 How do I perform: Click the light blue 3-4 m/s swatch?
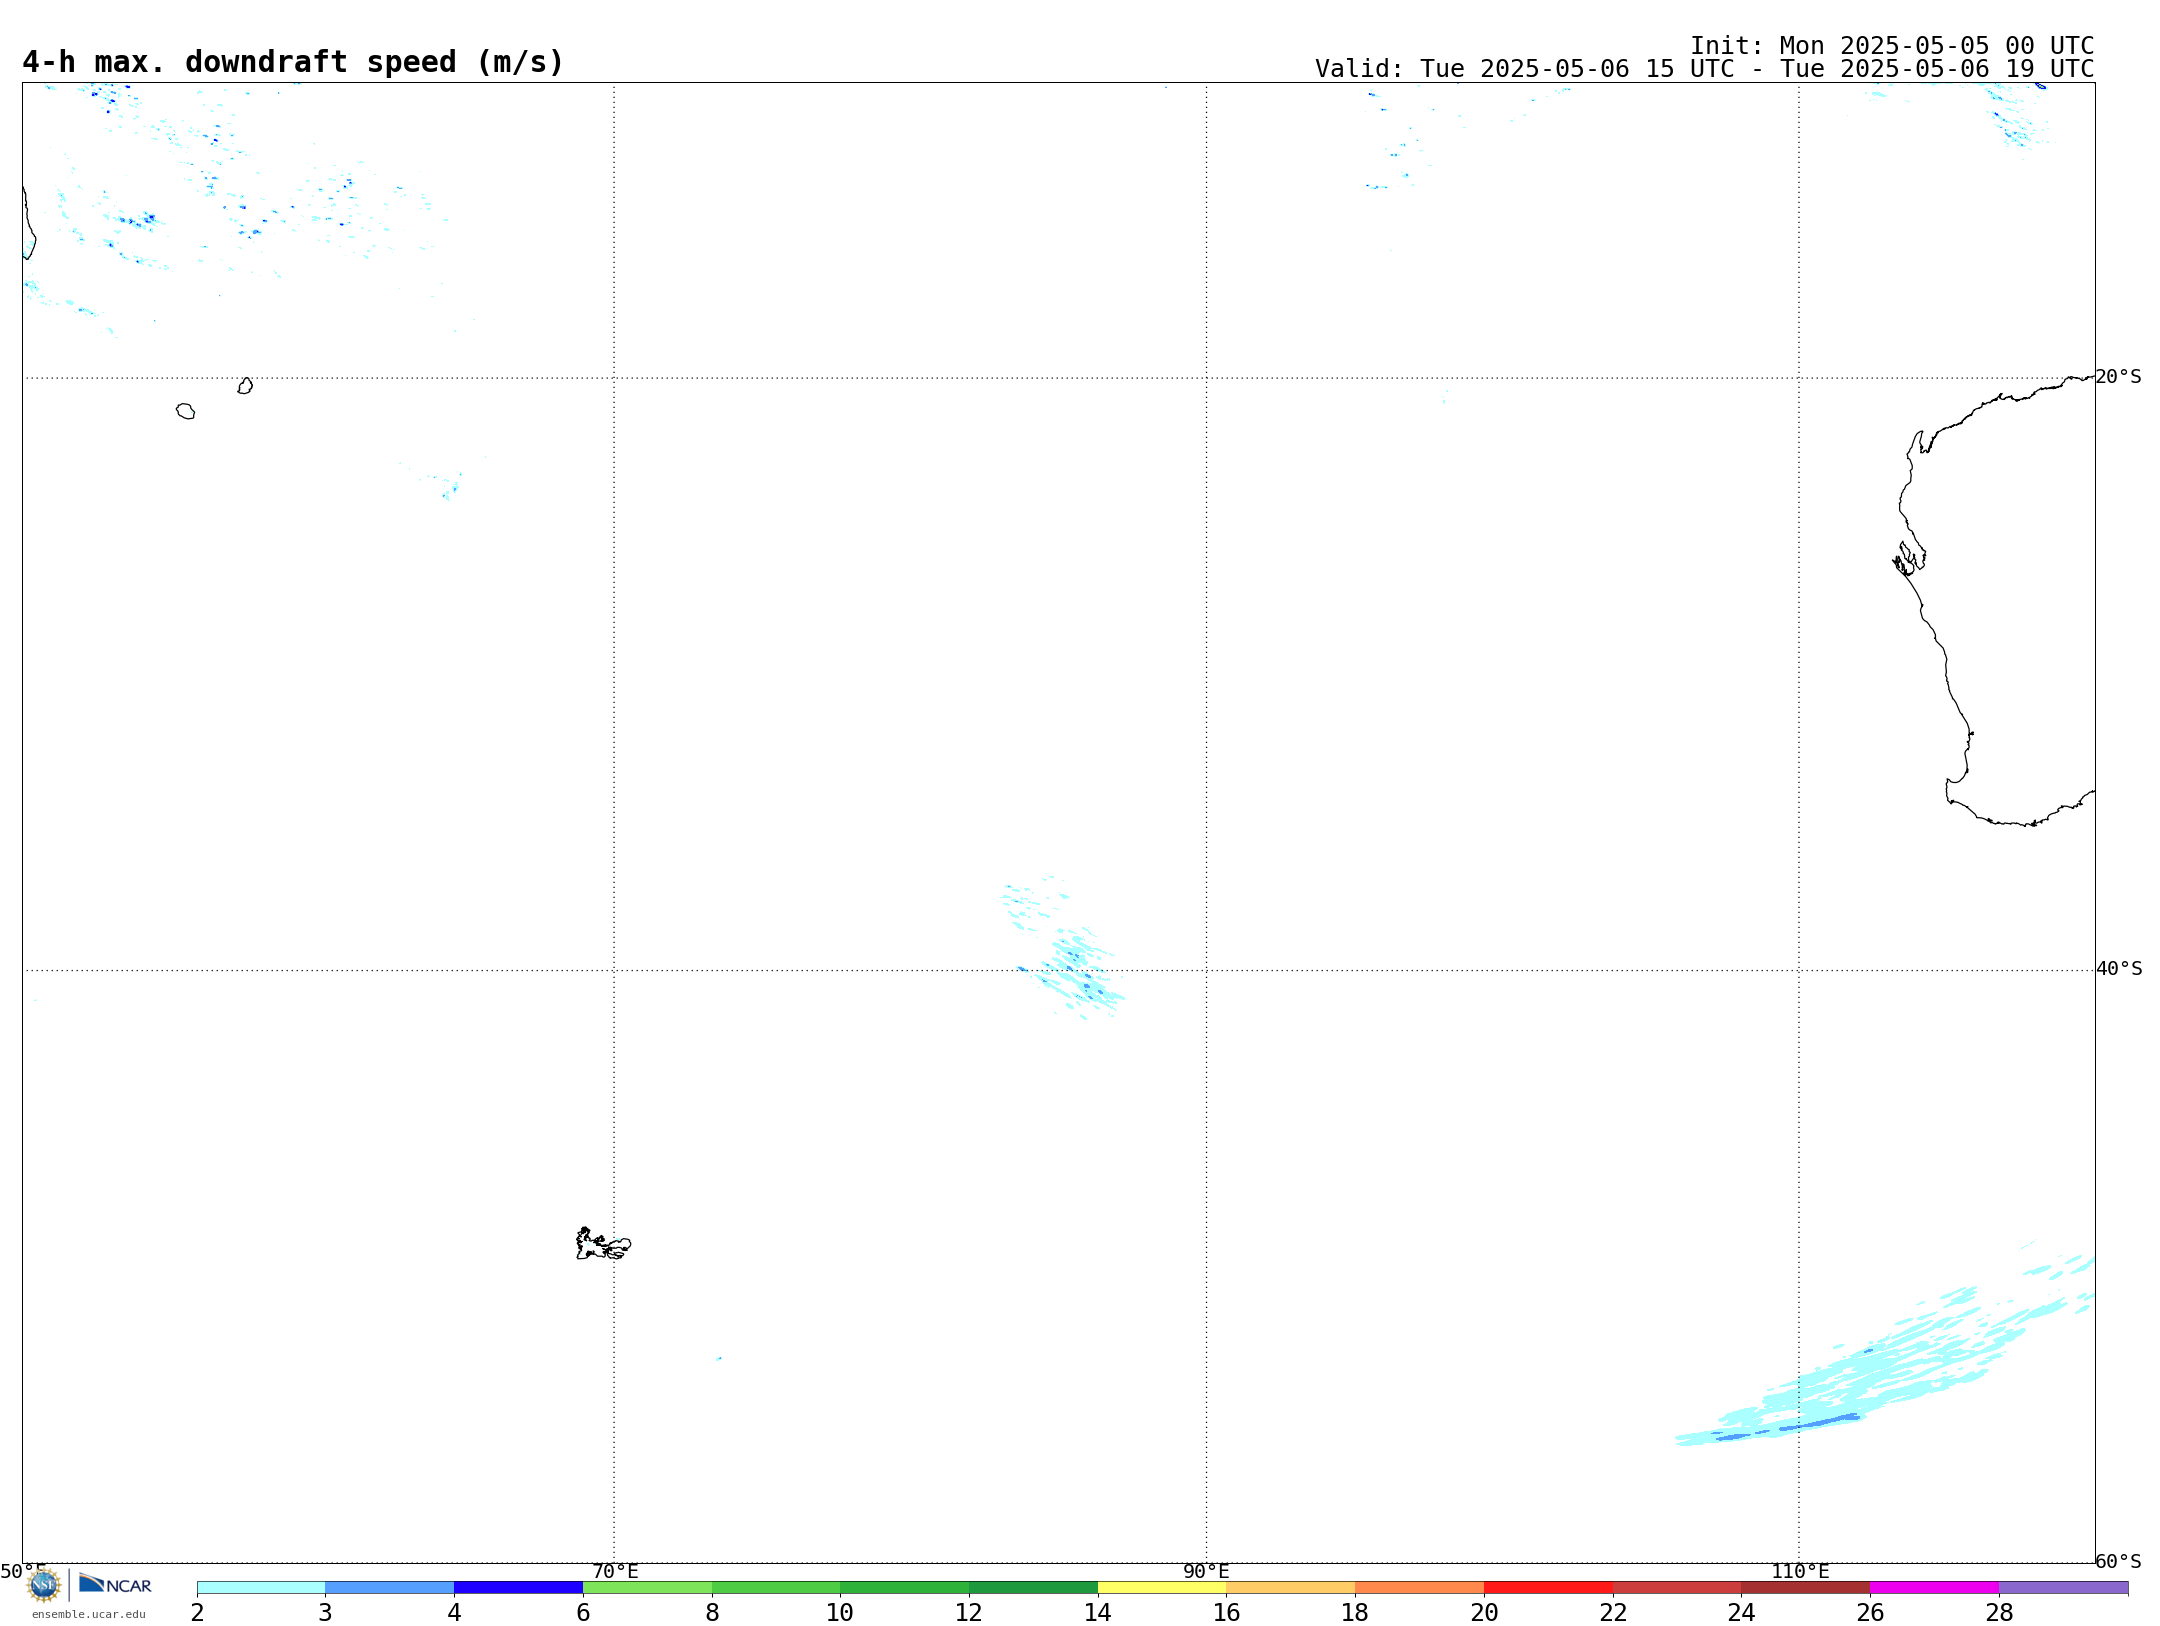(390, 1588)
